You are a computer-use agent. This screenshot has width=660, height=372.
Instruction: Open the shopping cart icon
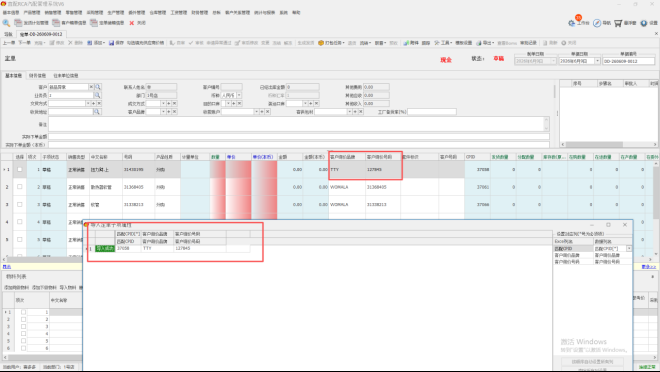(x=618, y=23)
